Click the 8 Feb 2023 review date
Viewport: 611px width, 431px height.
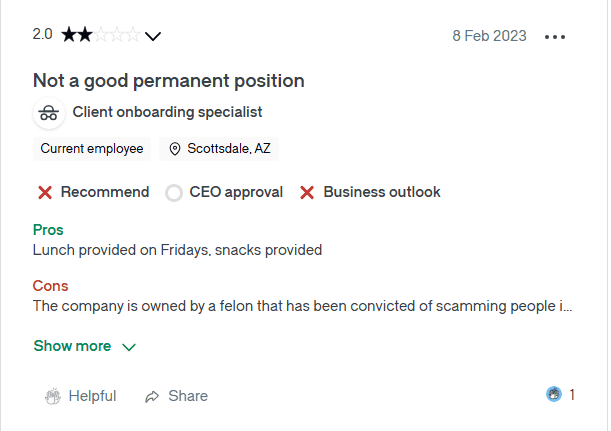coord(489,36)
